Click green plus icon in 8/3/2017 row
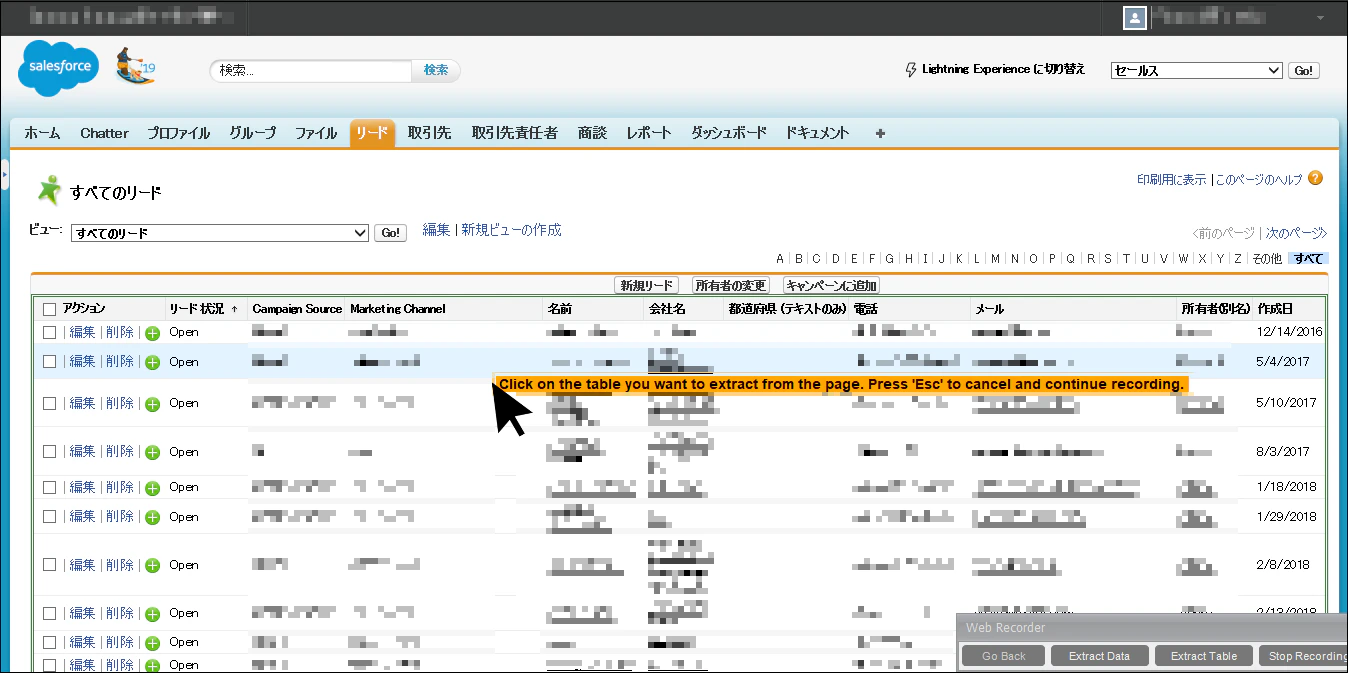1348x673 pixels. 152,452
